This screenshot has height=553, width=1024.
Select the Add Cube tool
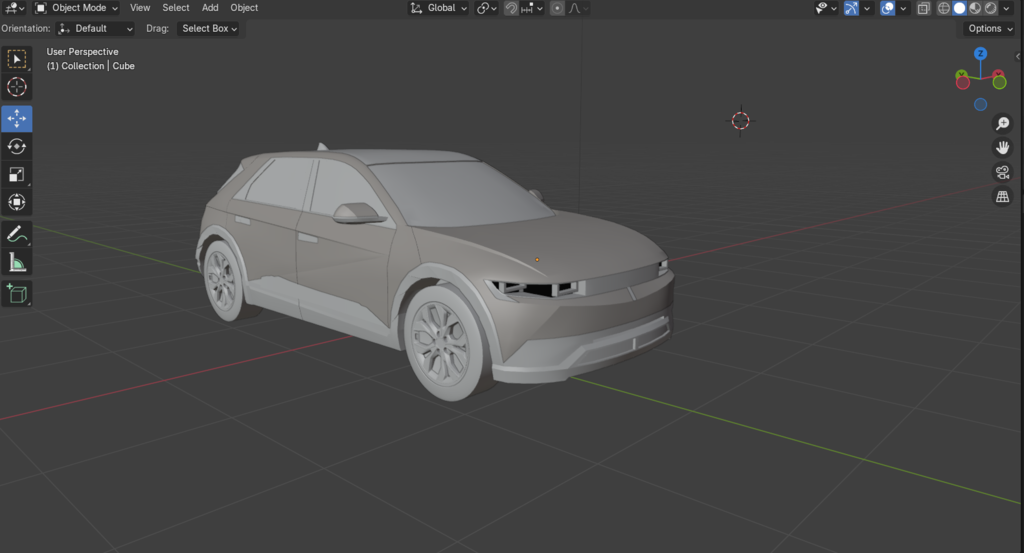tap(17, 293)
